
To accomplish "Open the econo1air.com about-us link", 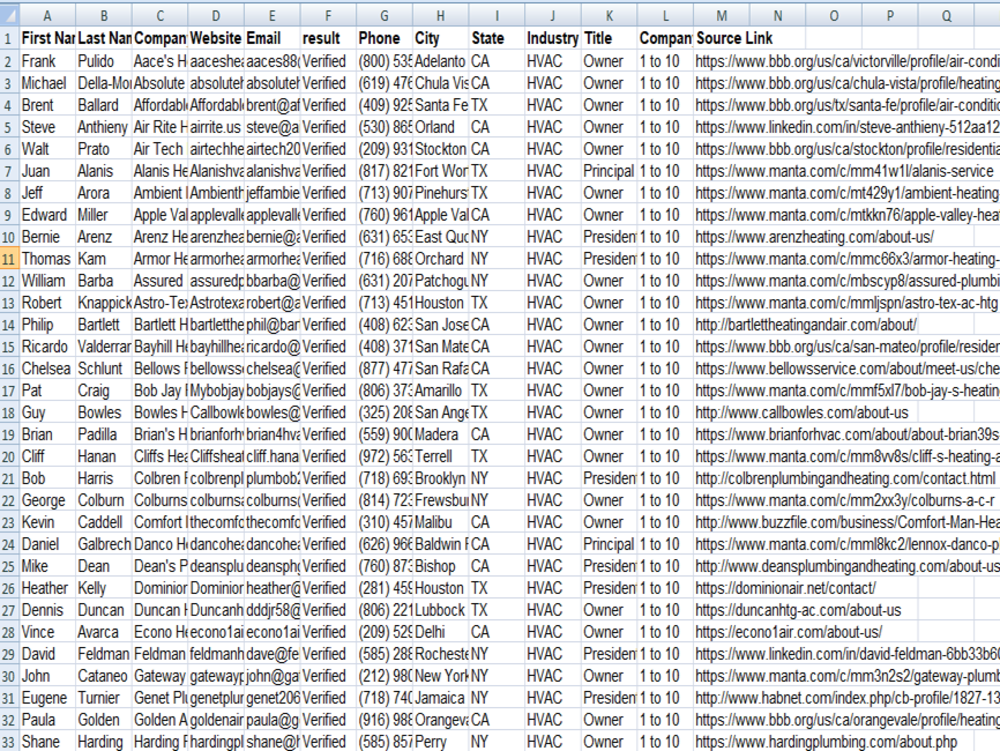I will pos(788,632).
